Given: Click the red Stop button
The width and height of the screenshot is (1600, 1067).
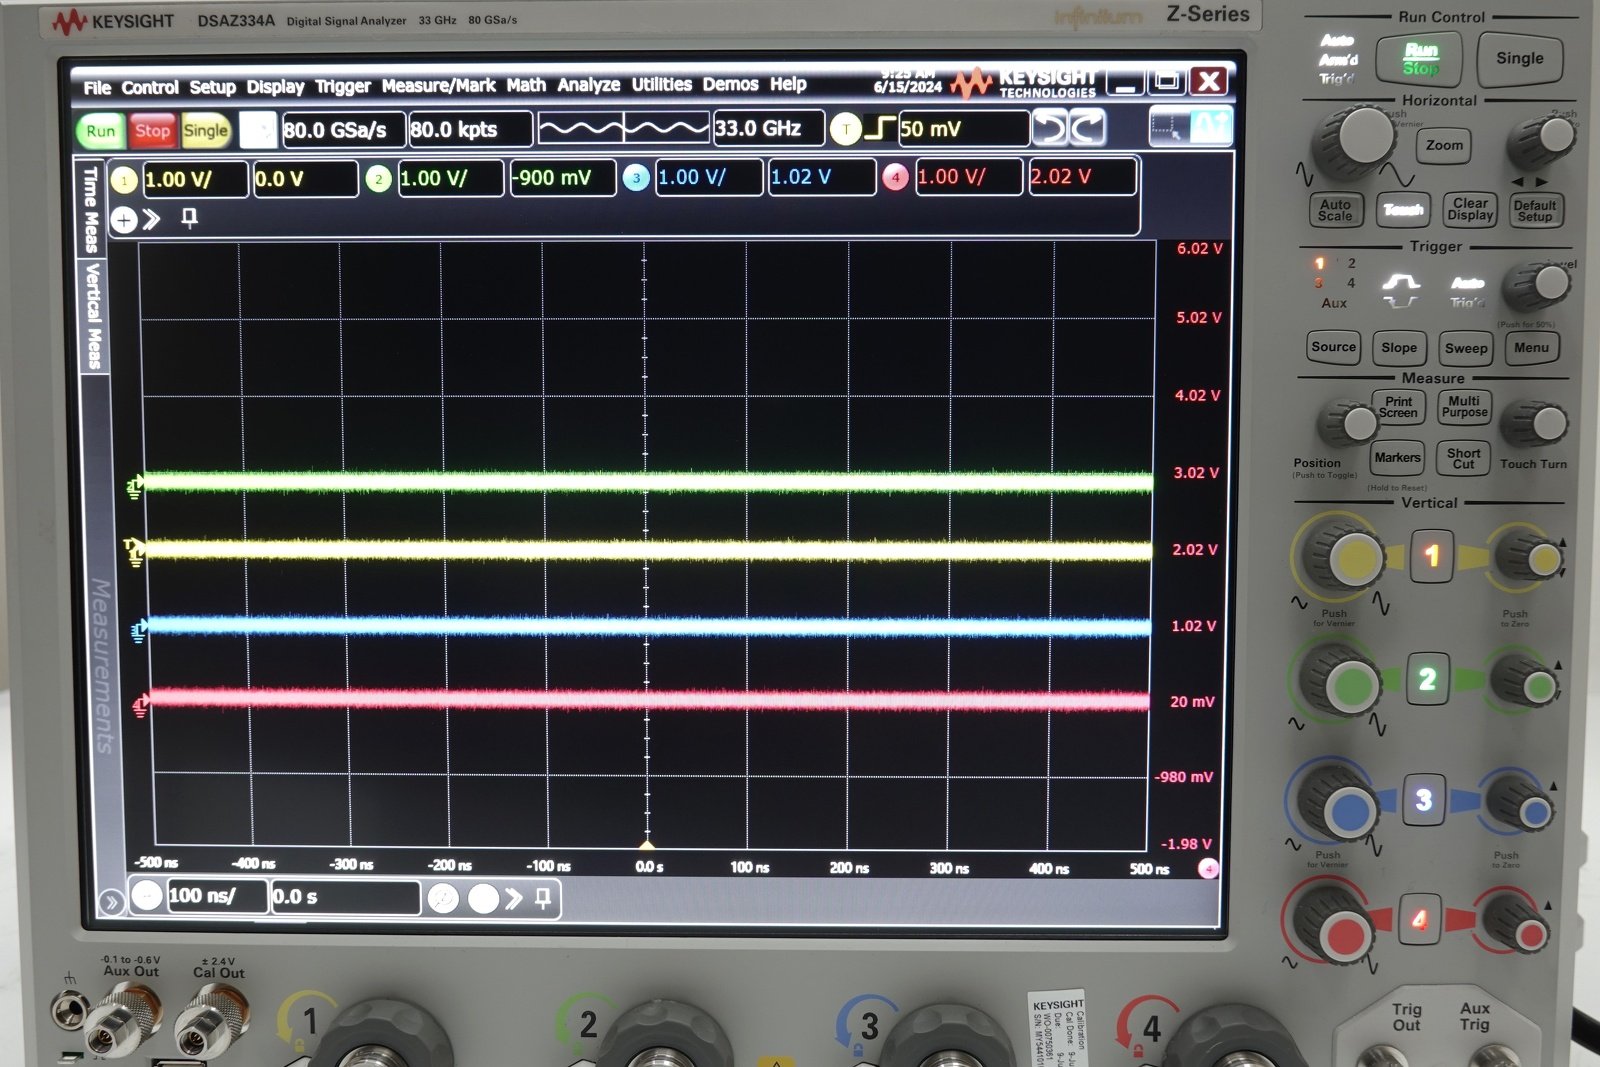Looking at the screenshot, I should tap(152, 131).
